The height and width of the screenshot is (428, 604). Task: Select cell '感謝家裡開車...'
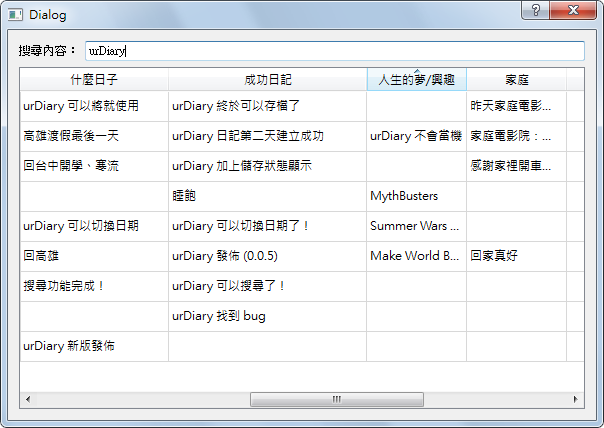click(517, 166)
